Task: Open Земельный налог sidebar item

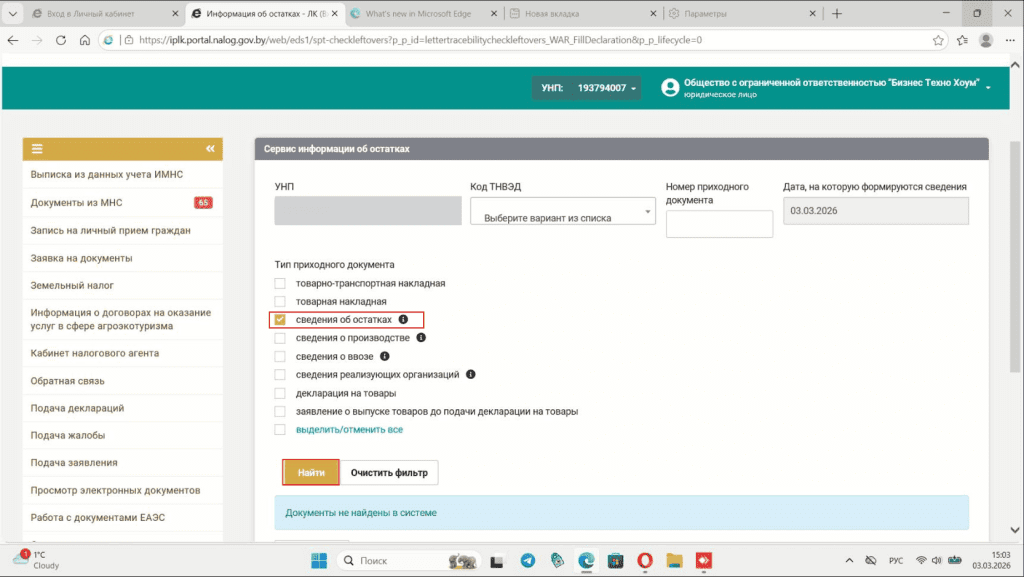Action: [122, 285]
